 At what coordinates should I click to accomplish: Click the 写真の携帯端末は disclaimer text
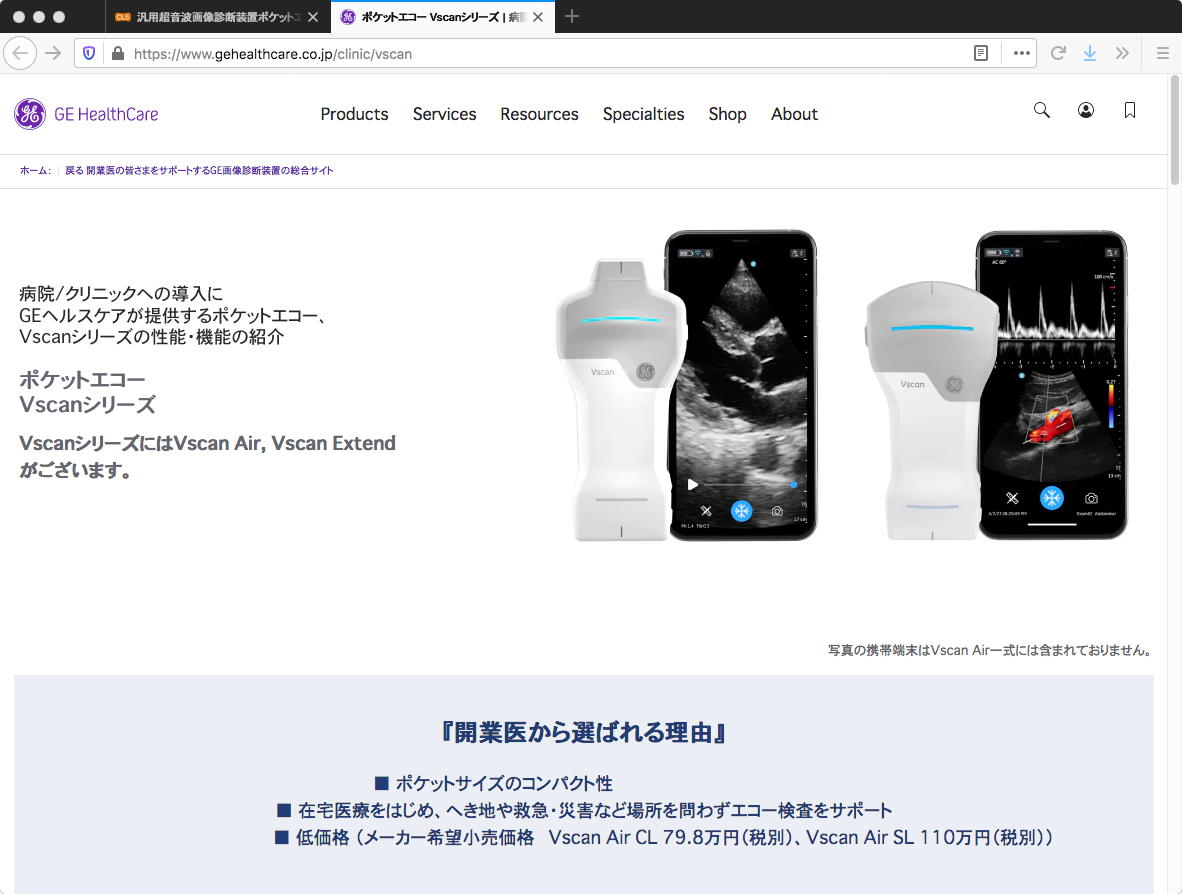989,650
